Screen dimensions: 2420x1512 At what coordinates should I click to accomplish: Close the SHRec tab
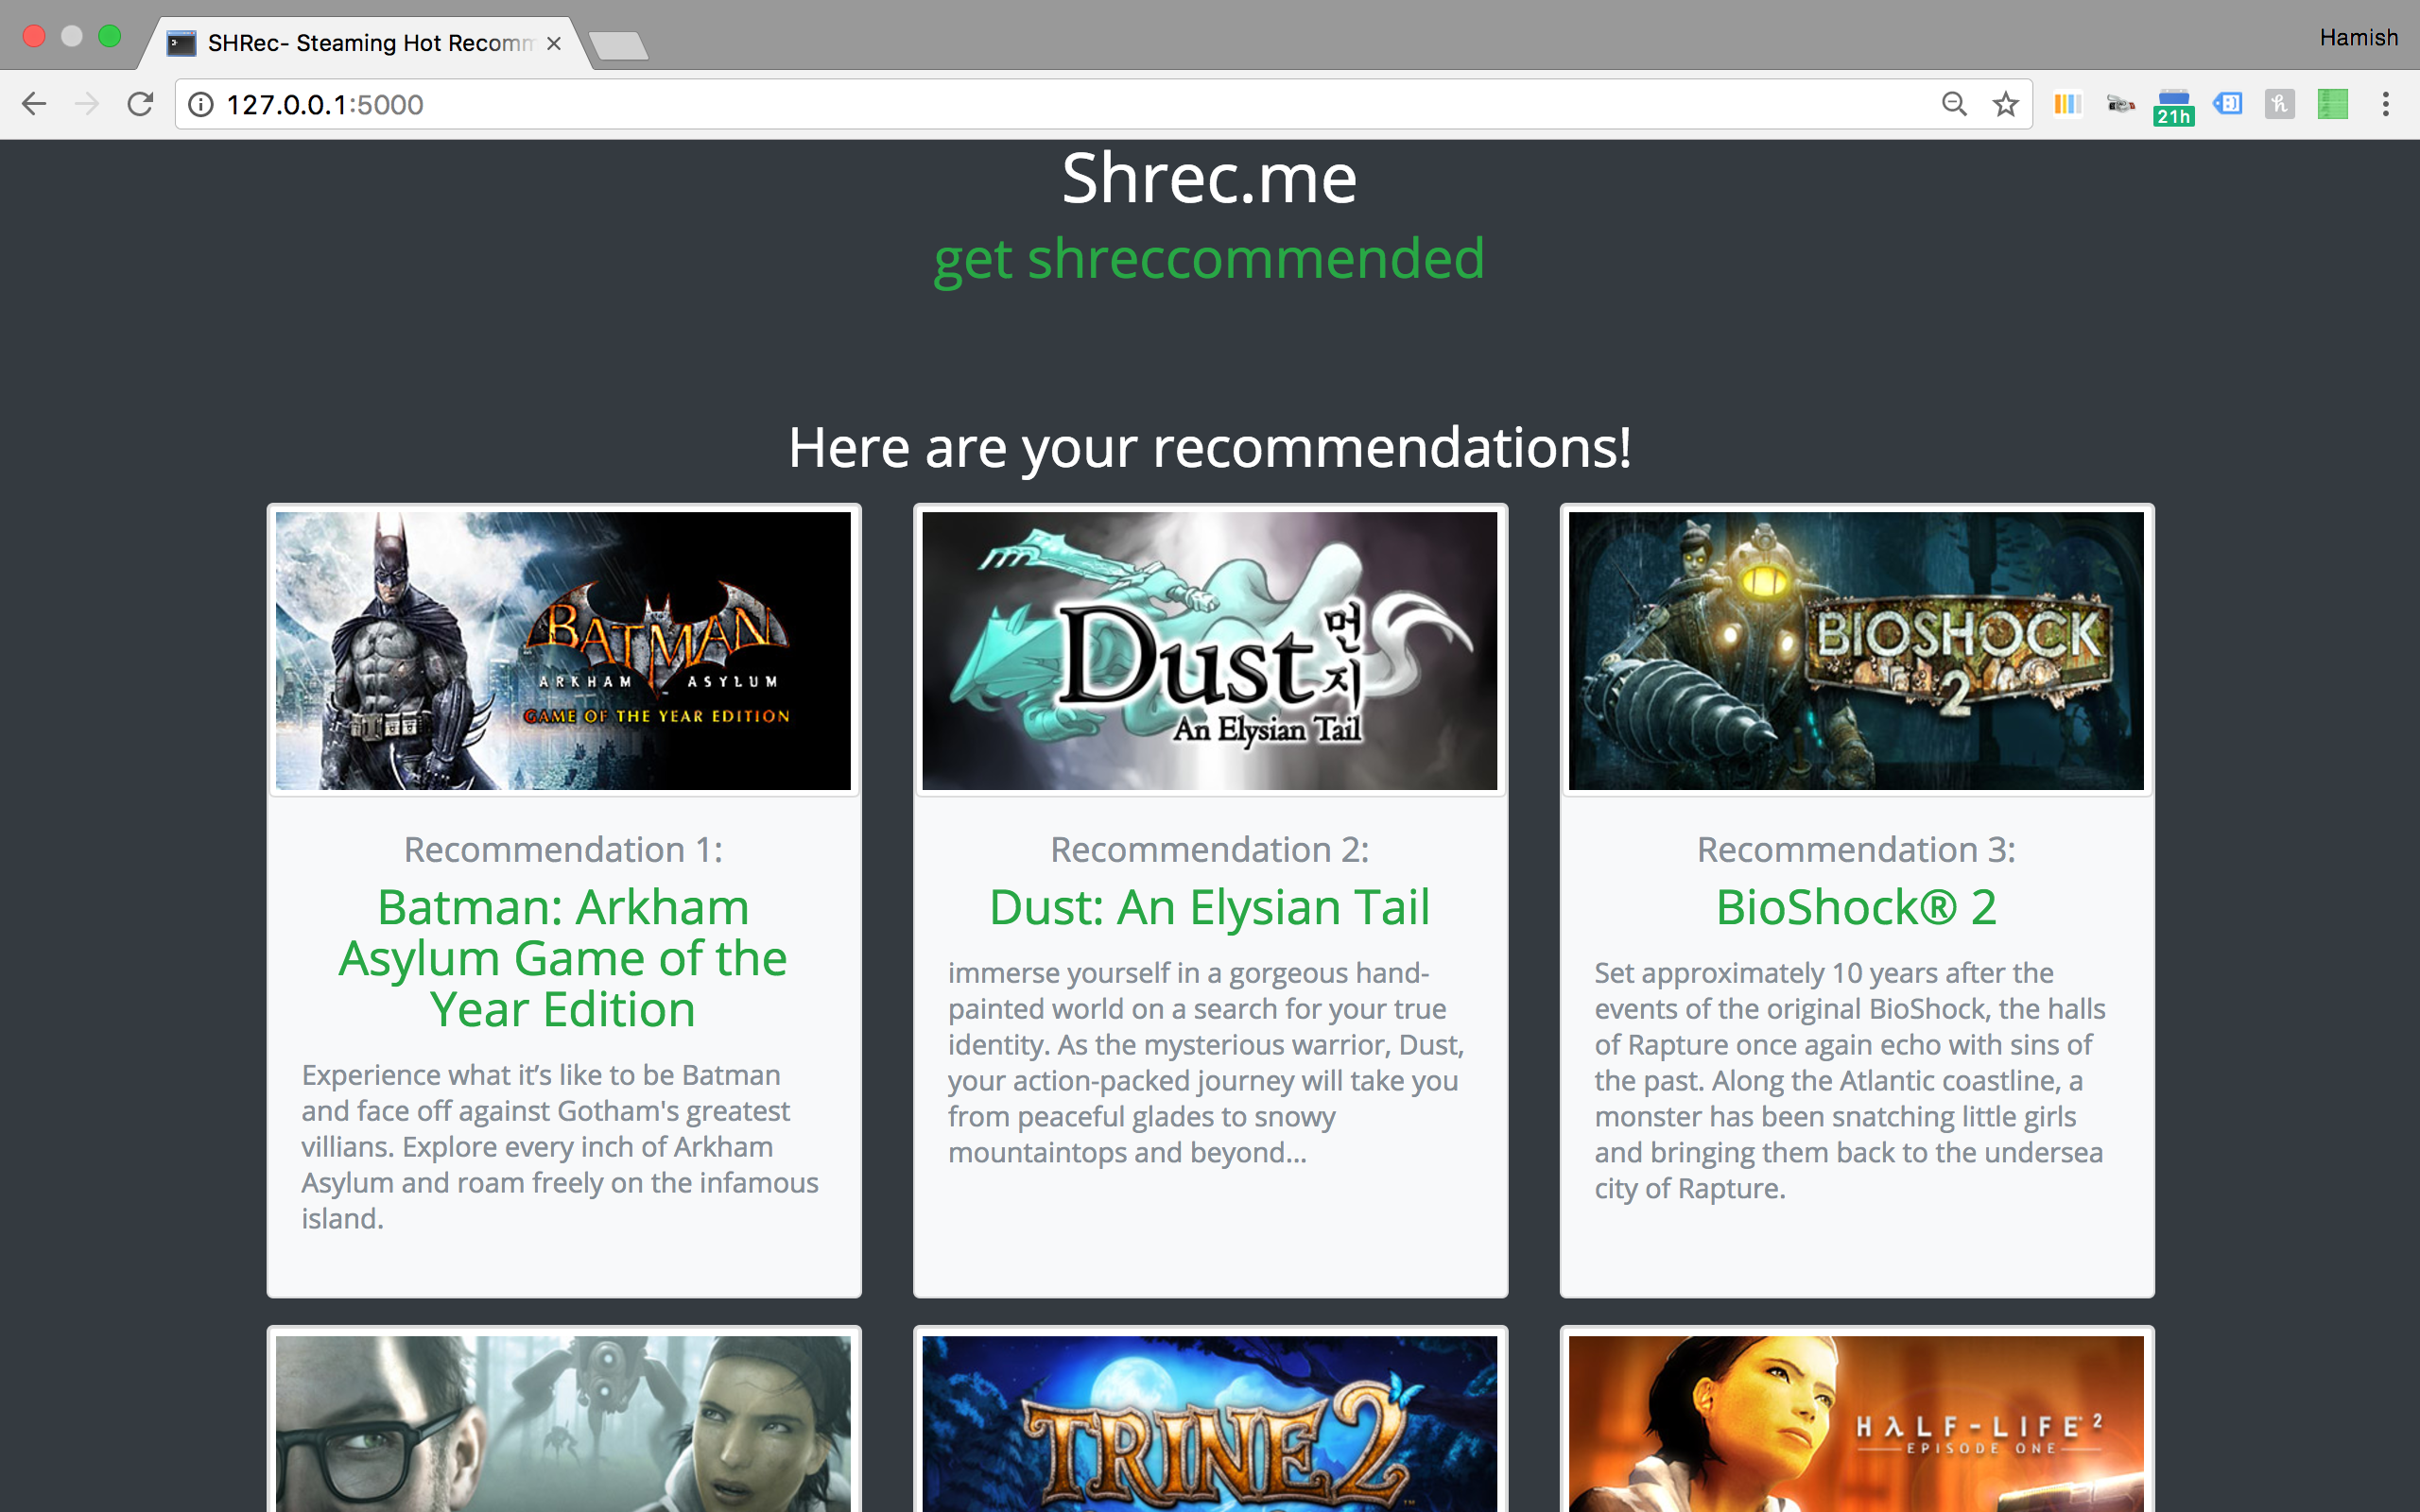(x=554, y=44)
